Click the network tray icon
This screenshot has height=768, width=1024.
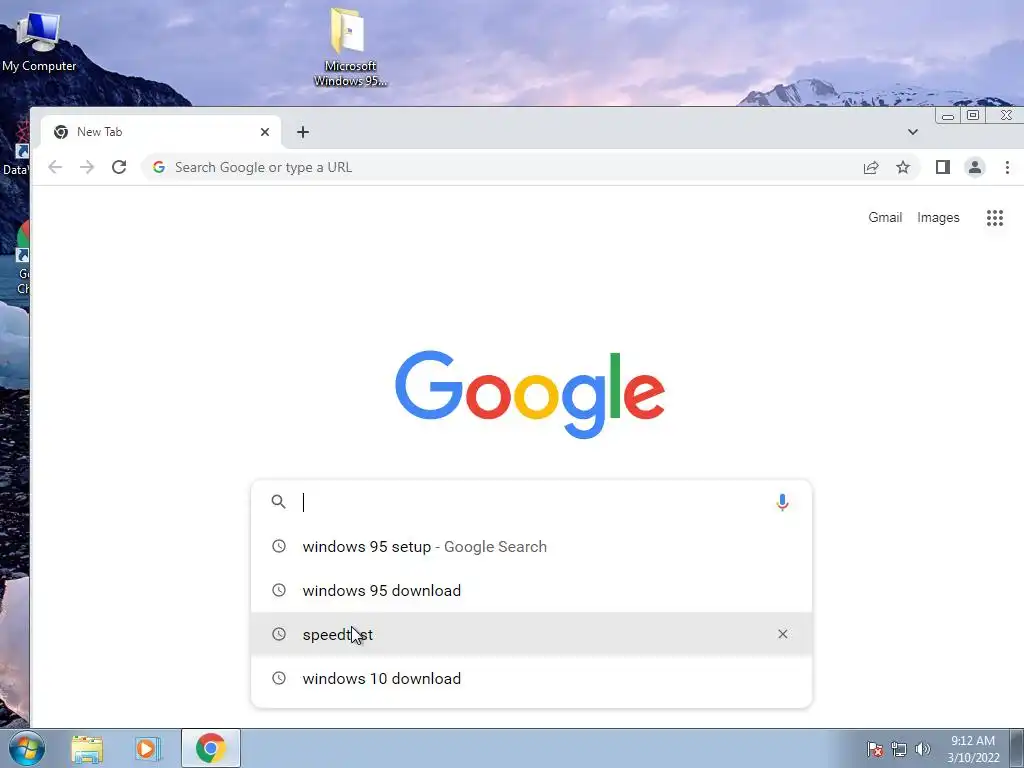pyautogui.click(x=899, y=749)
